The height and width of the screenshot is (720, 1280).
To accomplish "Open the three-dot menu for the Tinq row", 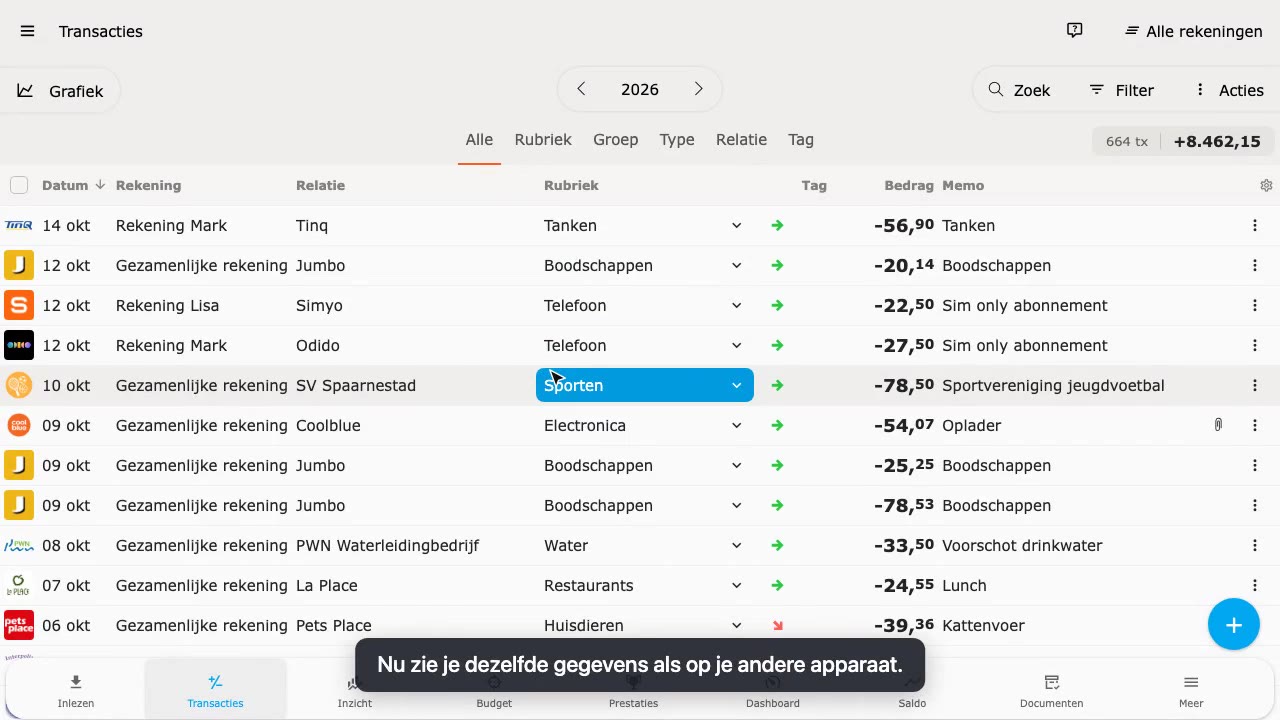I will point(1255,225).
